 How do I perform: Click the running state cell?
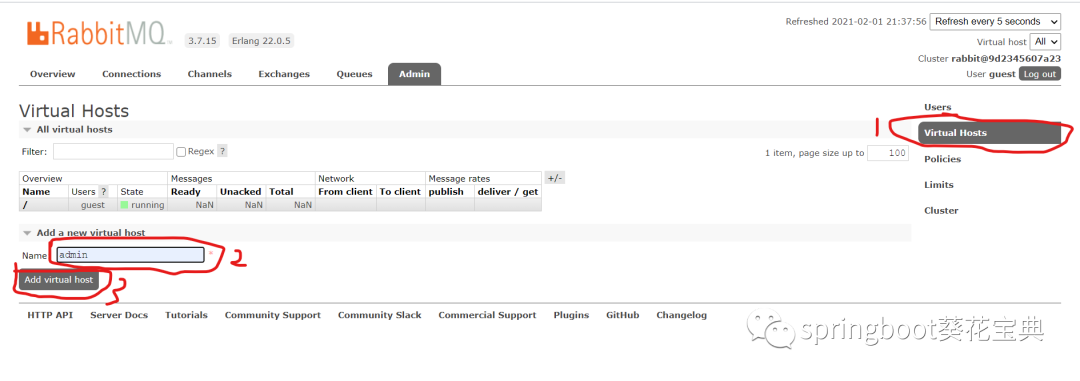pos(142,205)
